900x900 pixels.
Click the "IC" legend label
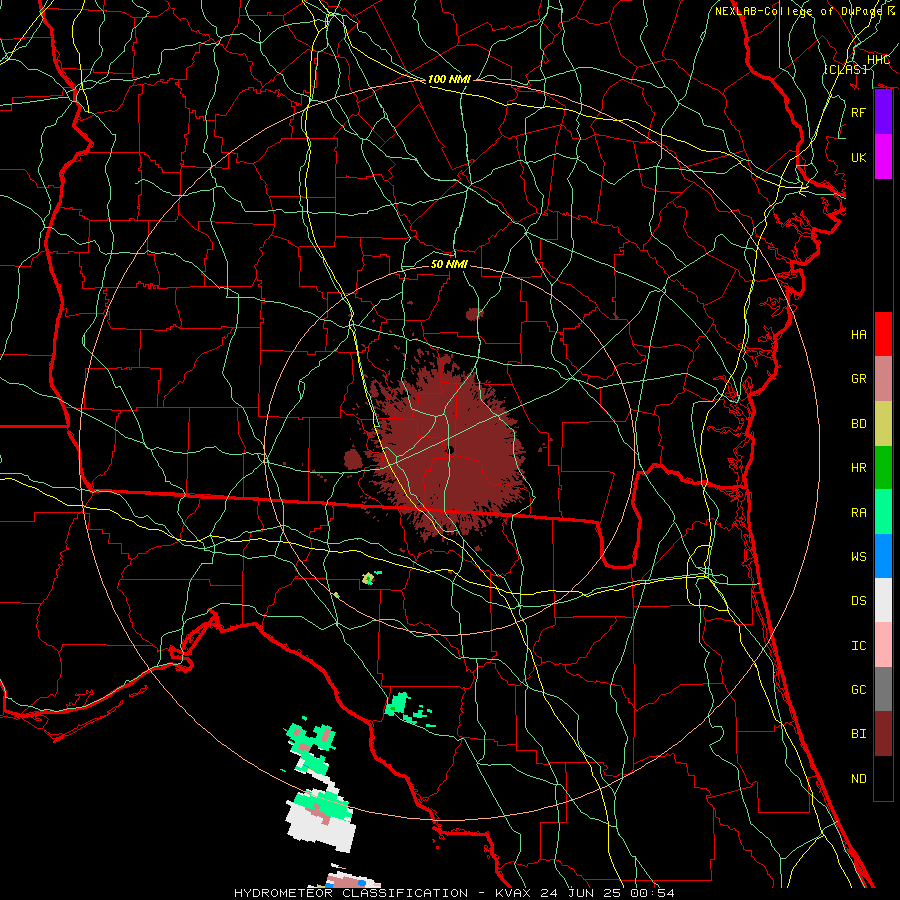[858, 645]
